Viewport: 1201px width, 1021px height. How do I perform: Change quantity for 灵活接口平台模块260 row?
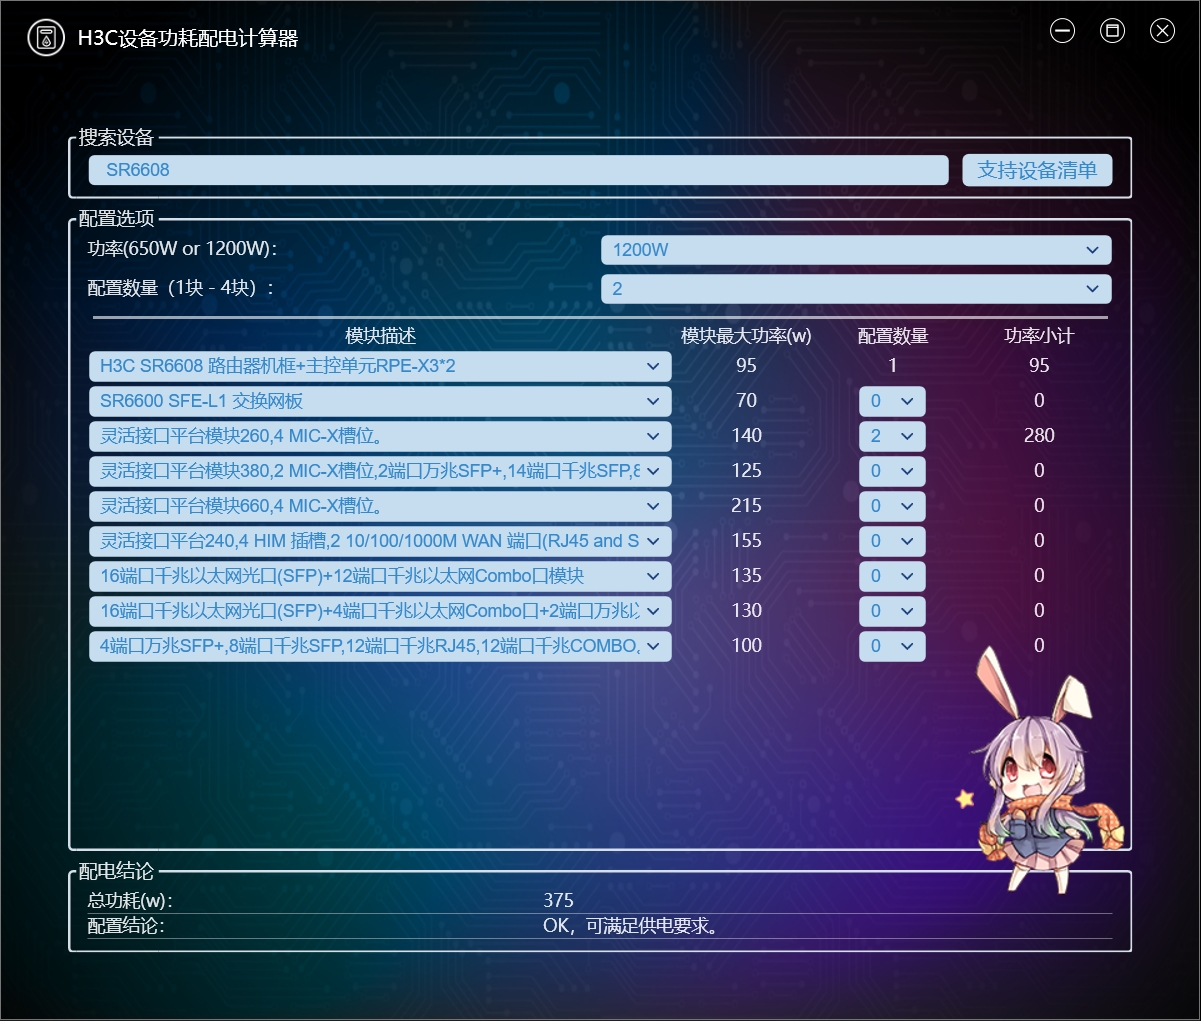coord(892,436)
